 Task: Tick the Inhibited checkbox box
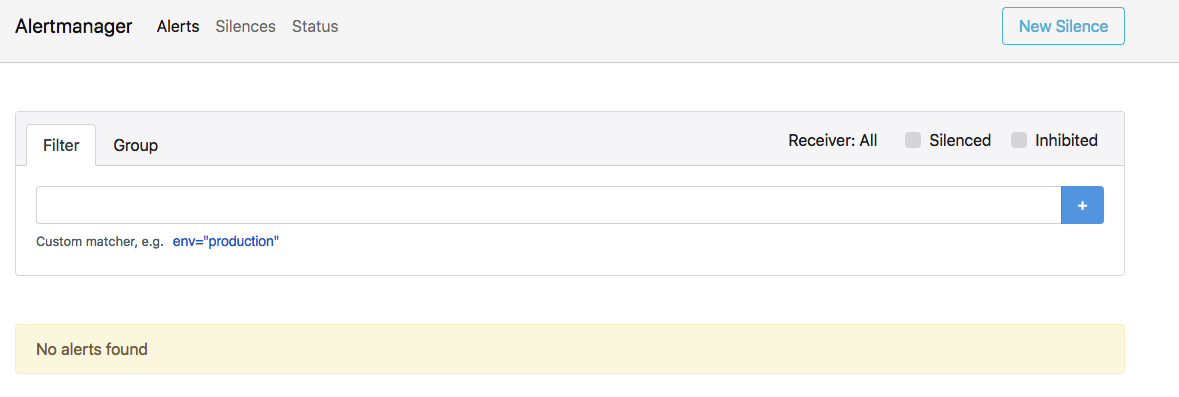click(x=1019, y=141)
